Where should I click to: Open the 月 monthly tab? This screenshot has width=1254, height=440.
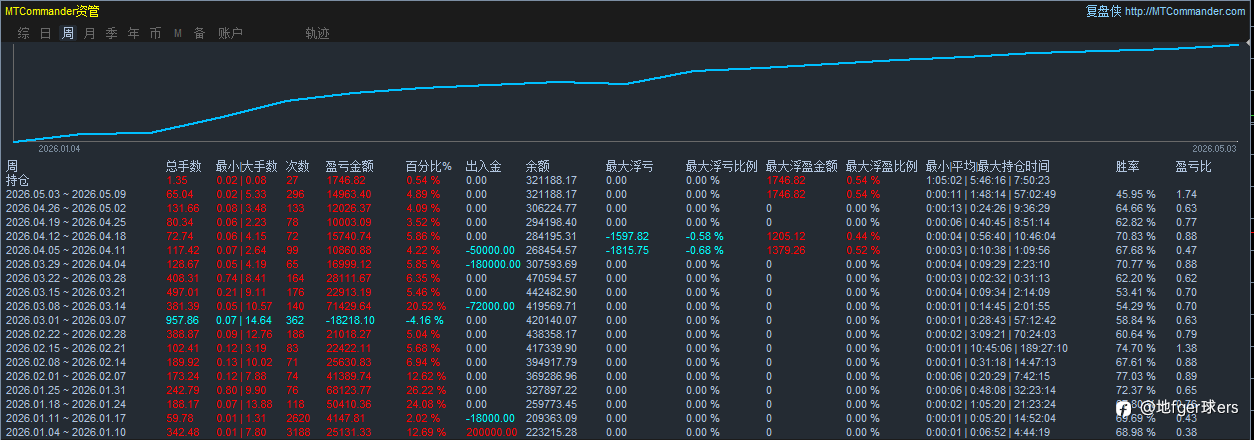tap(90, 33)
